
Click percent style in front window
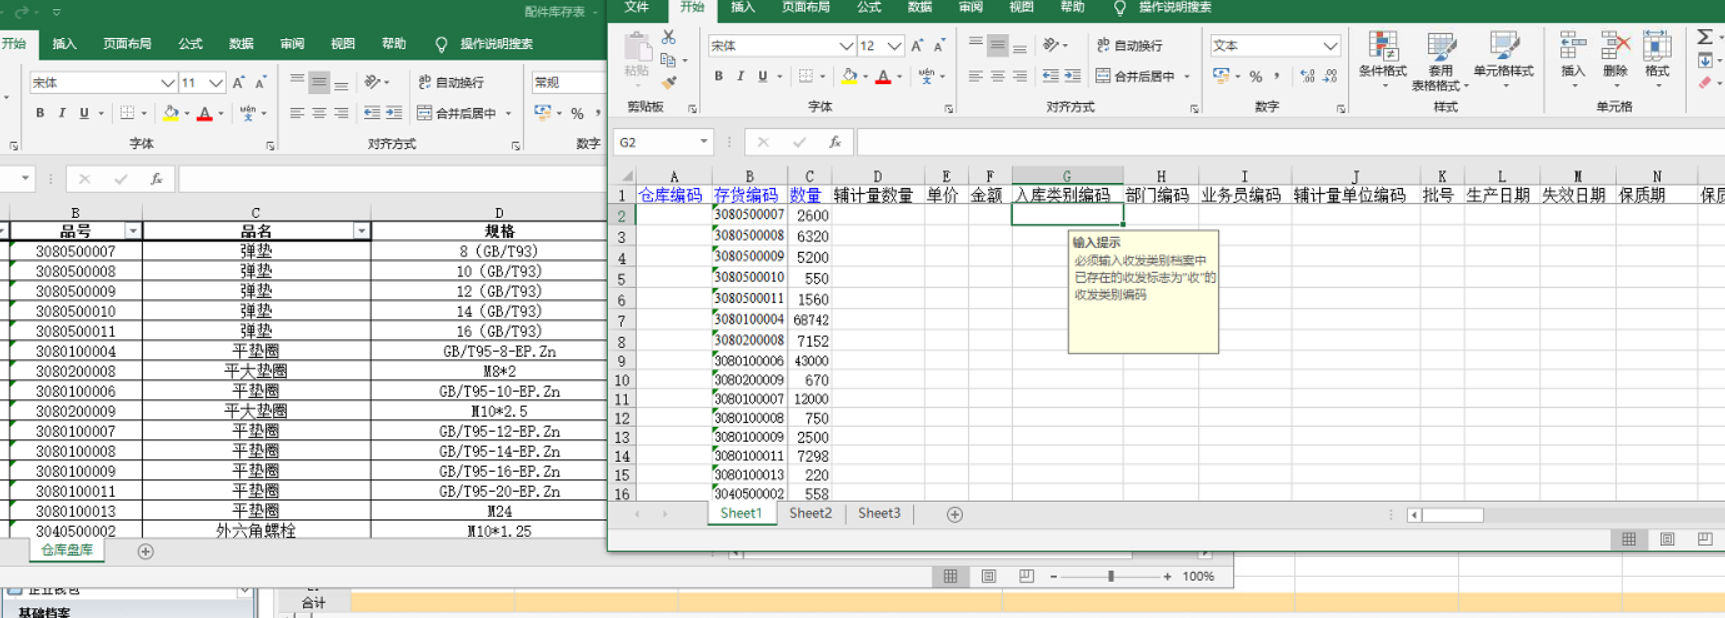(x=1255, y=76)
